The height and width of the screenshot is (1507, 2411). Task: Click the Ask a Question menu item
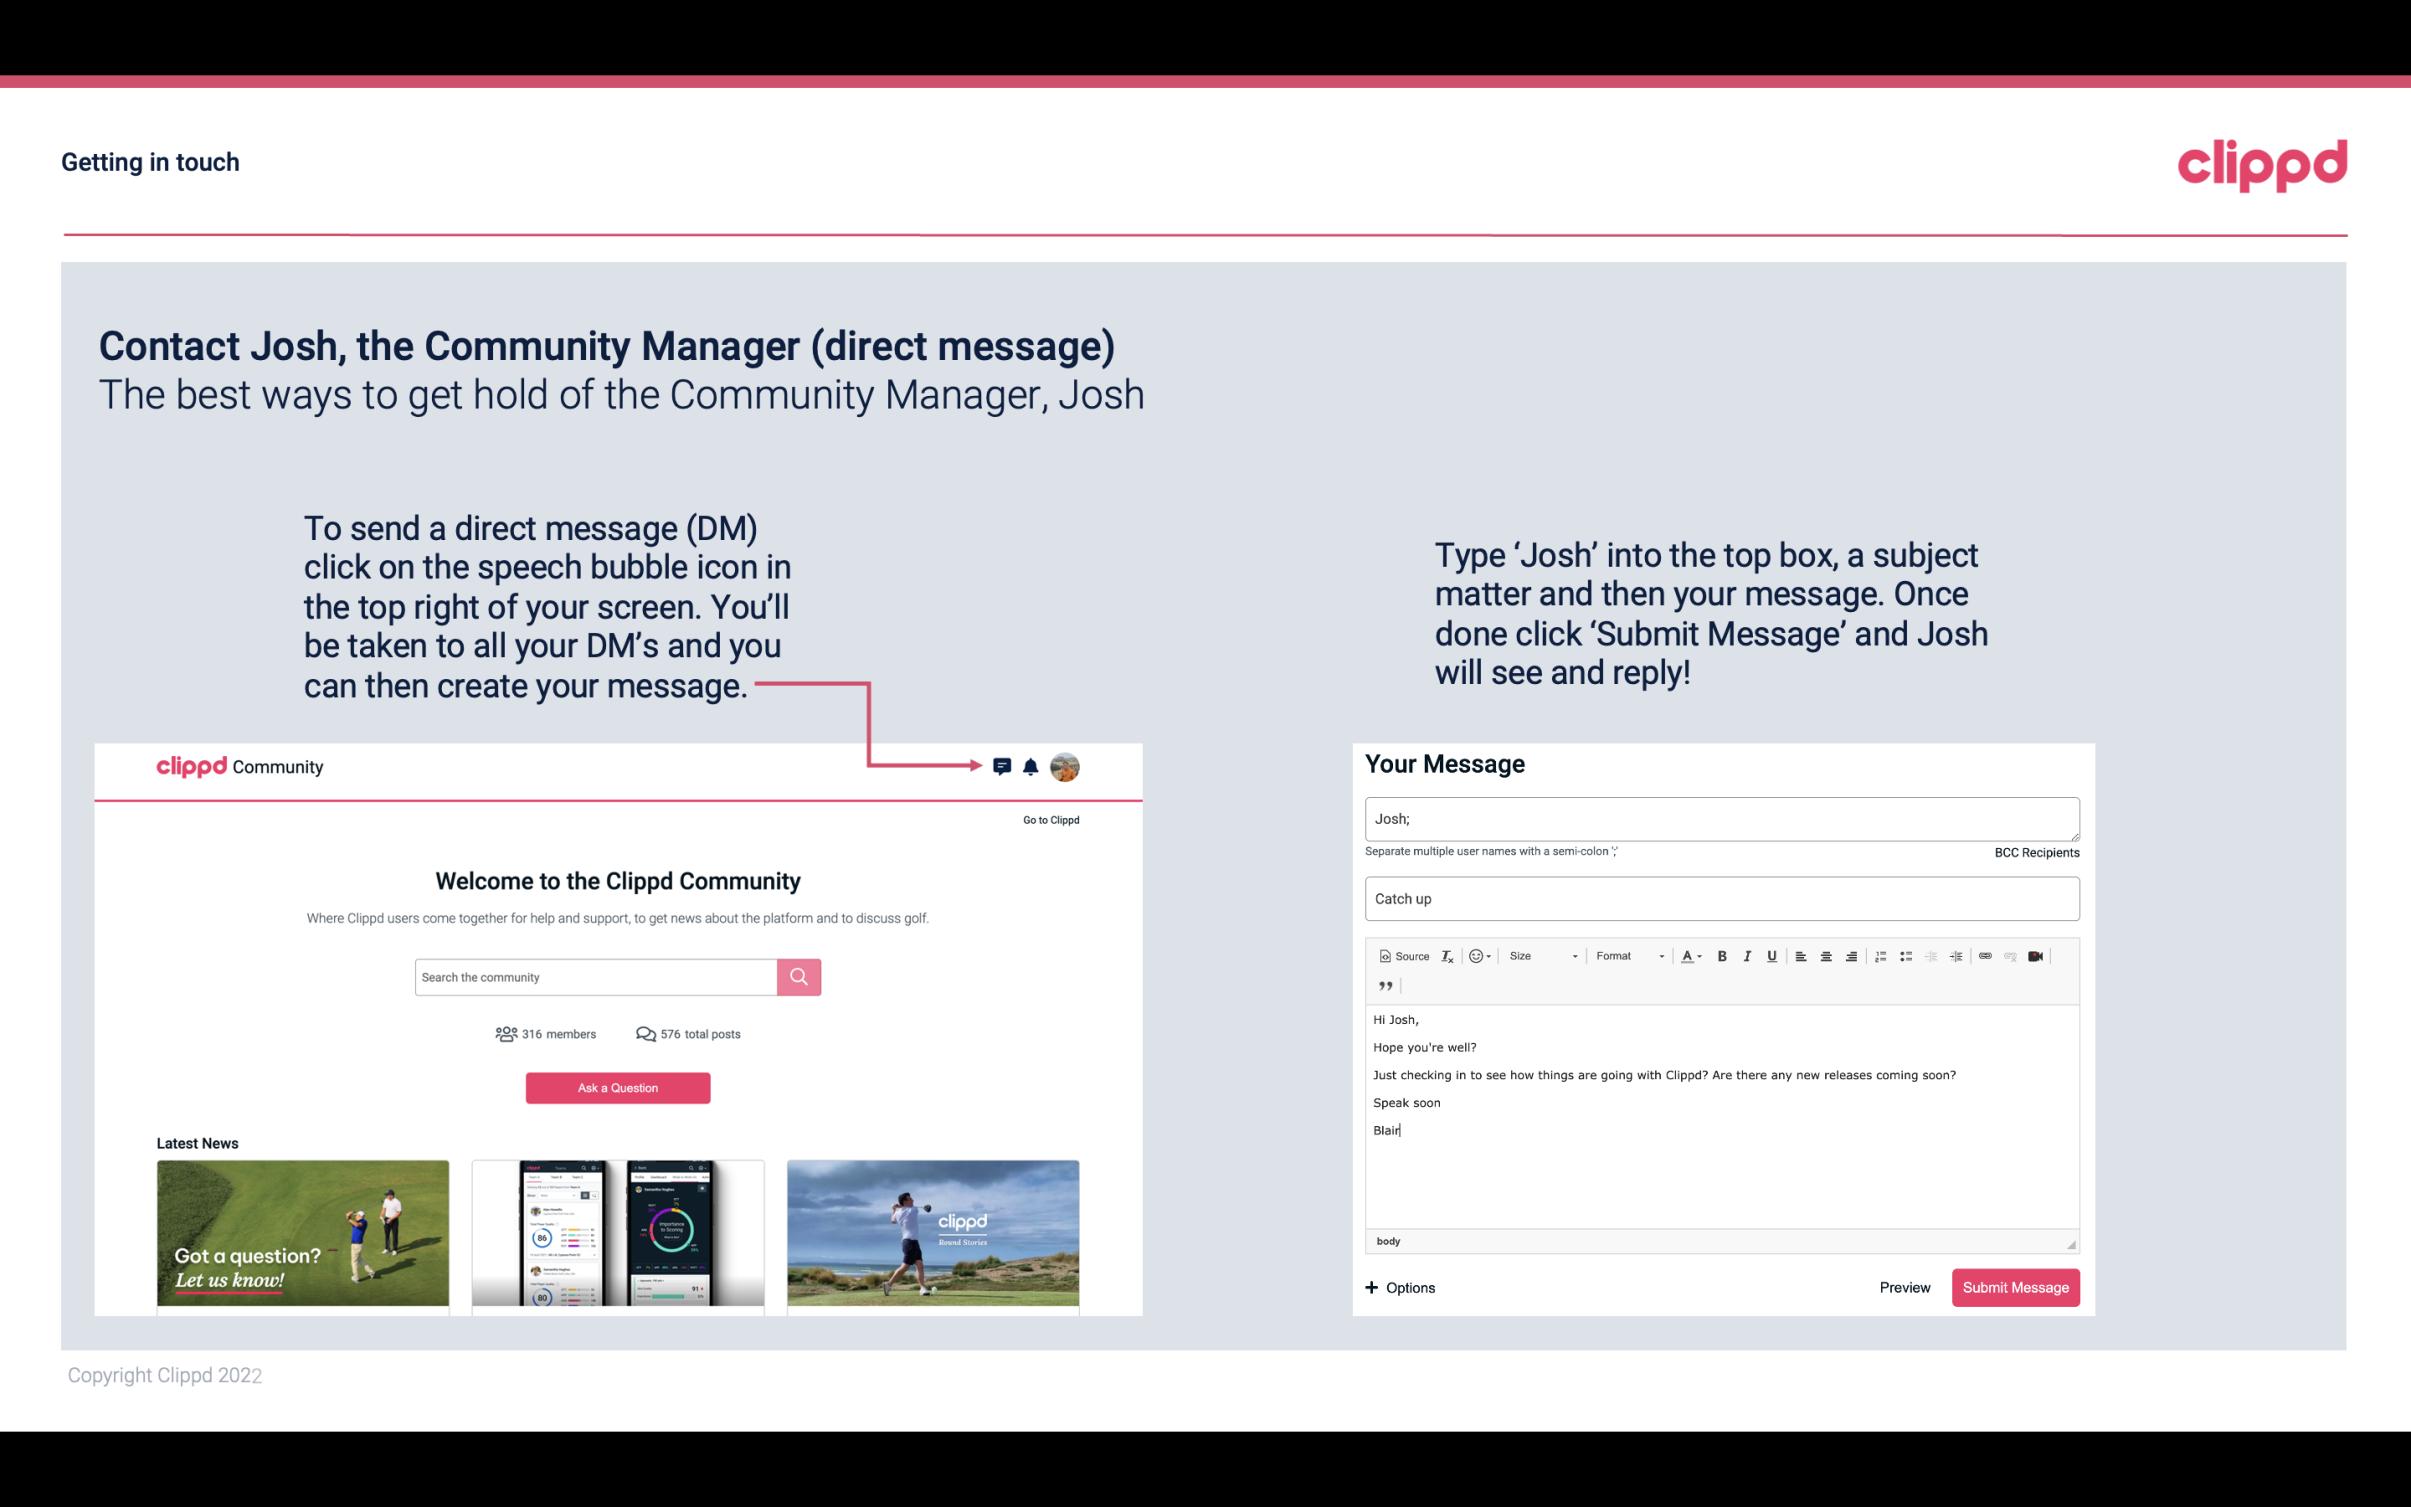coord(618,1085)
